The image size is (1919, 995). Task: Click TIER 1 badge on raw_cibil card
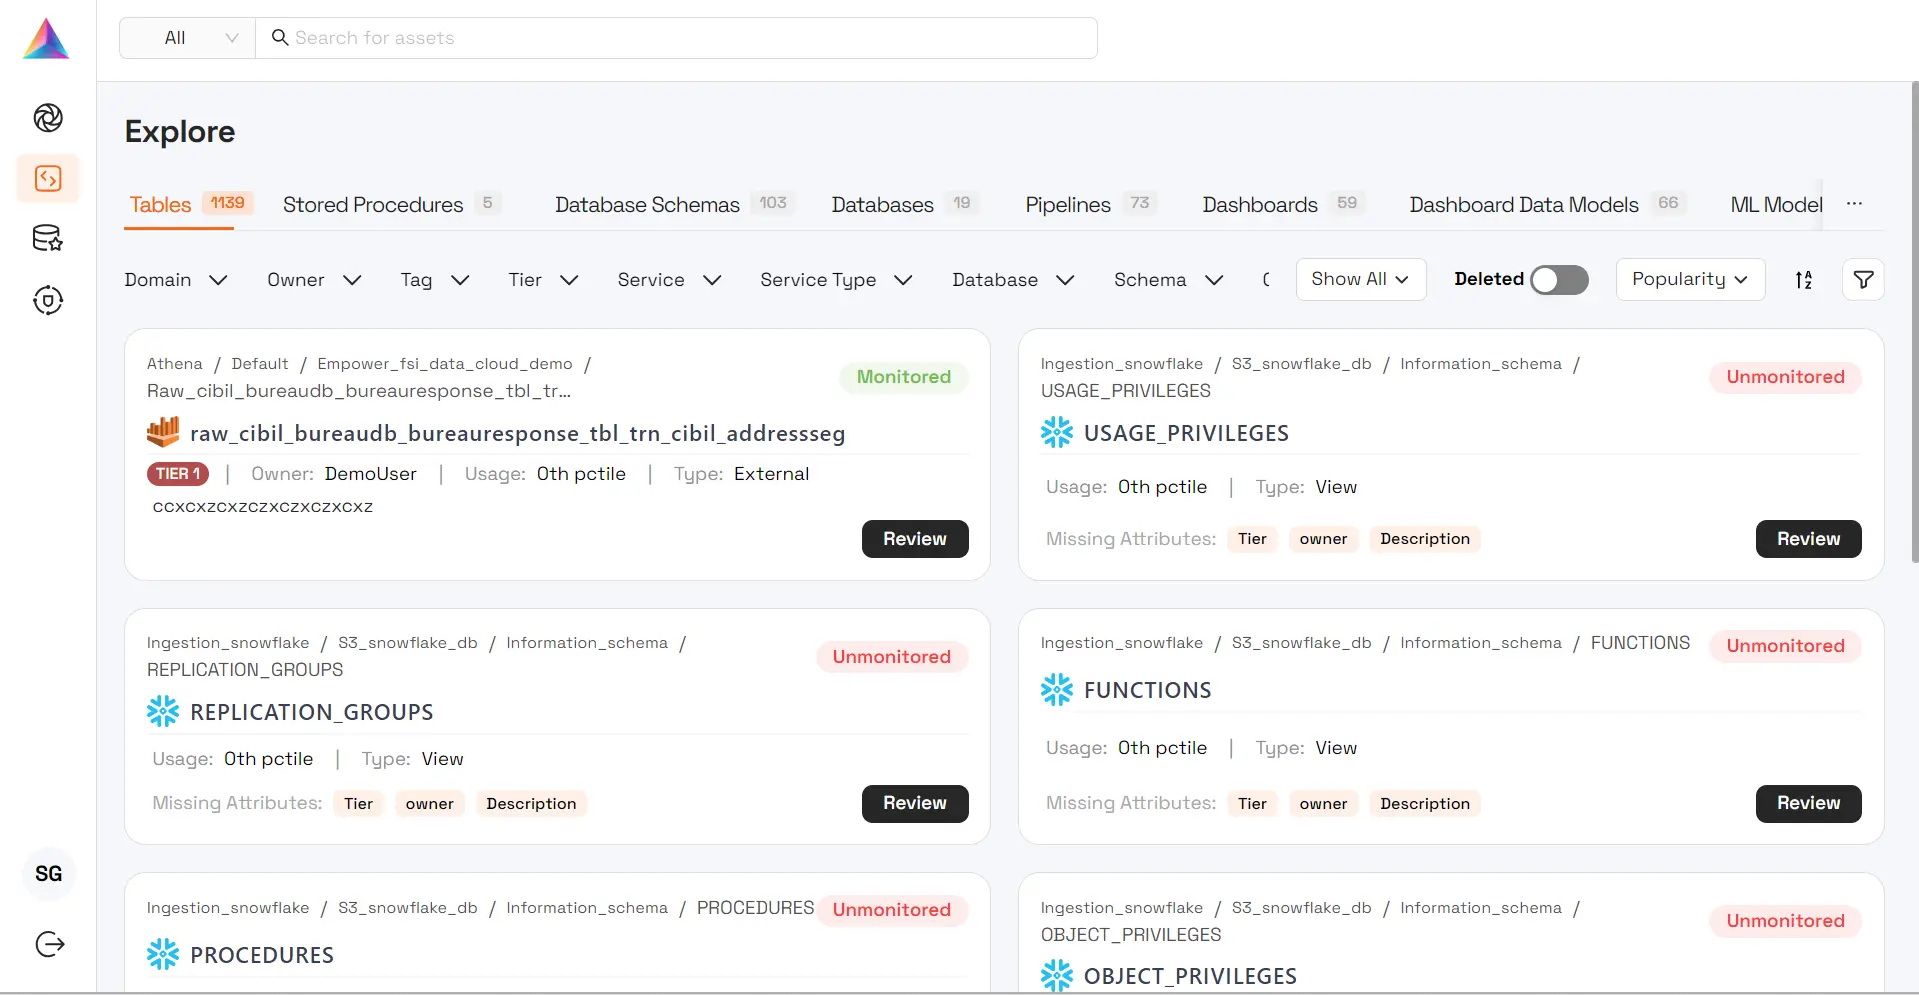tap(178, 473)
